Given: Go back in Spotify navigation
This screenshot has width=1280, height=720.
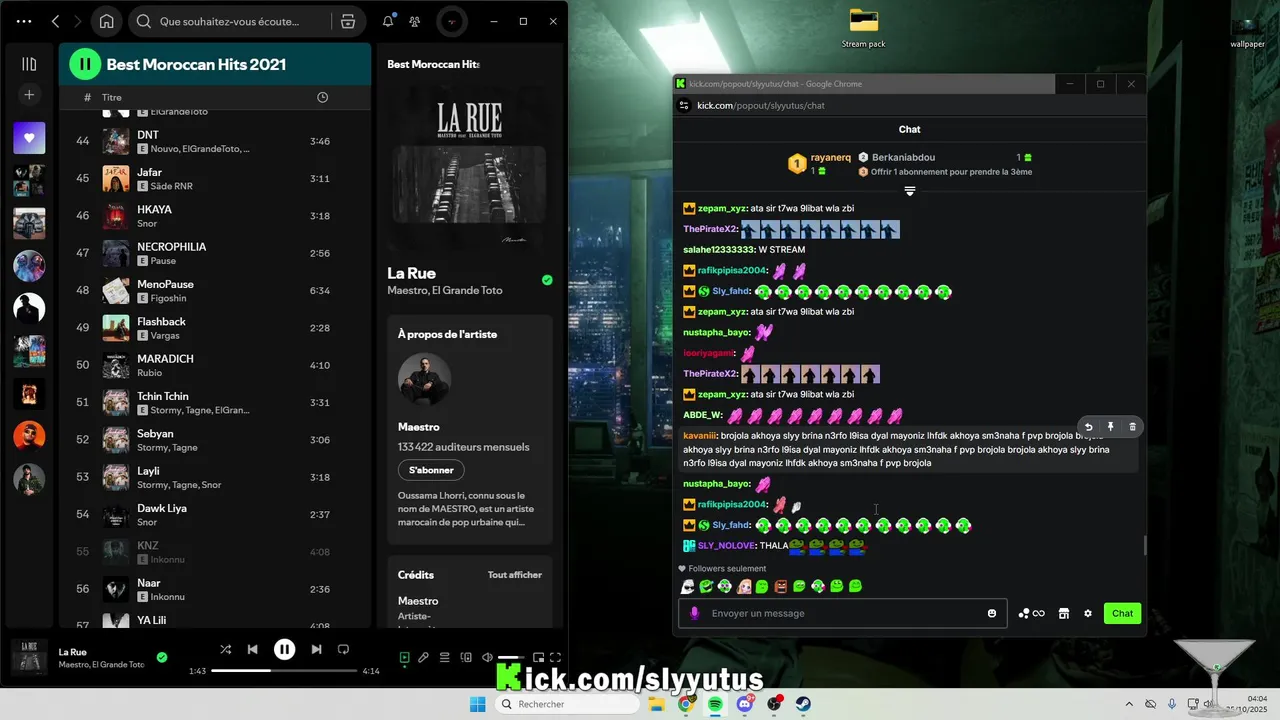Looking at the screenshot, I should coord(56,21).
